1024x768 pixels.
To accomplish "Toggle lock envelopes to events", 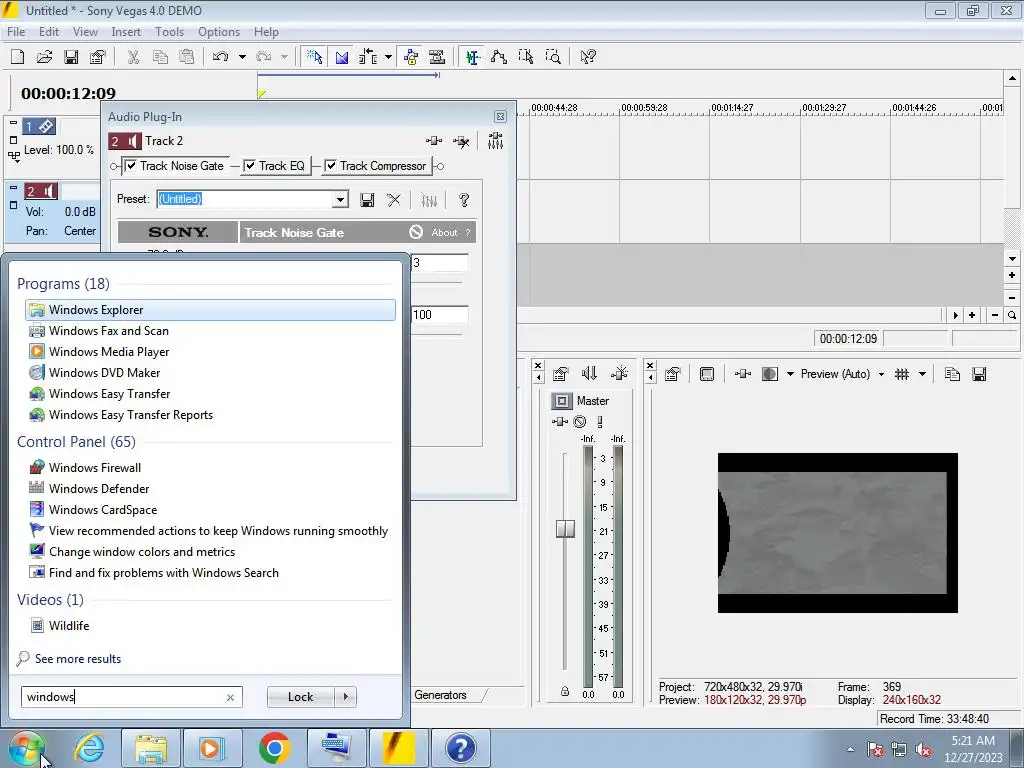I will (x=411, y=57).
